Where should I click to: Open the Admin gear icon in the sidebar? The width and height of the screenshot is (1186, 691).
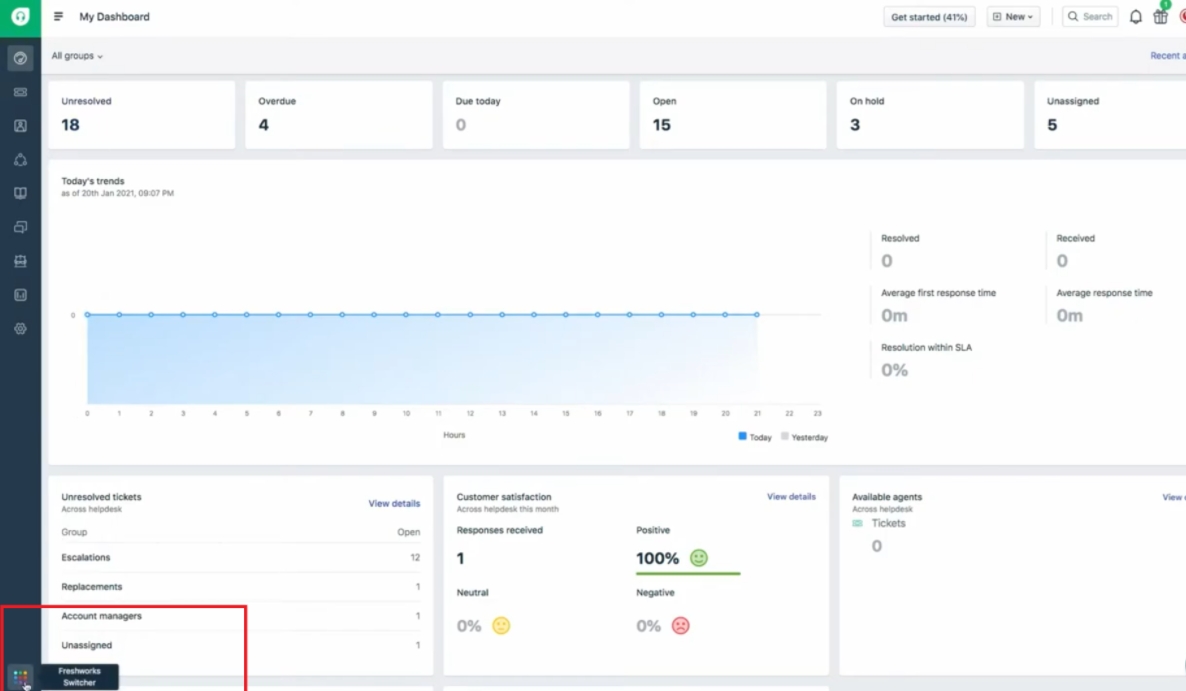20,329
